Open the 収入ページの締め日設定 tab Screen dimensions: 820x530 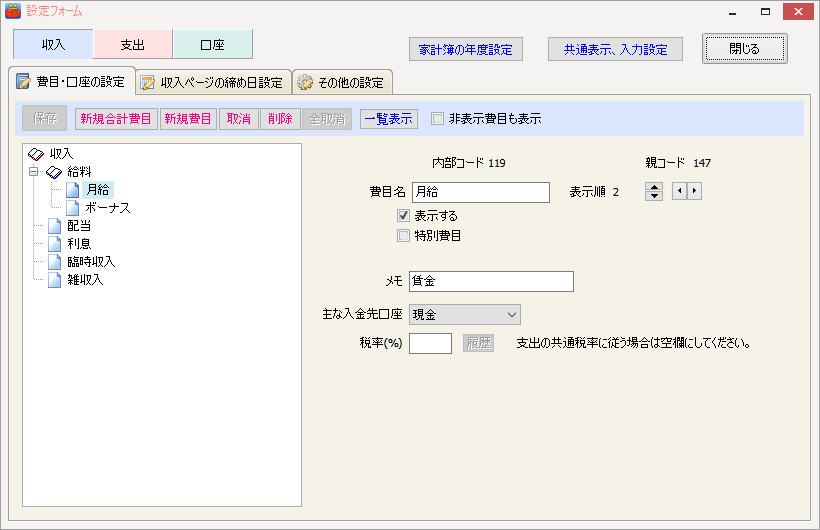coord(213,83)
